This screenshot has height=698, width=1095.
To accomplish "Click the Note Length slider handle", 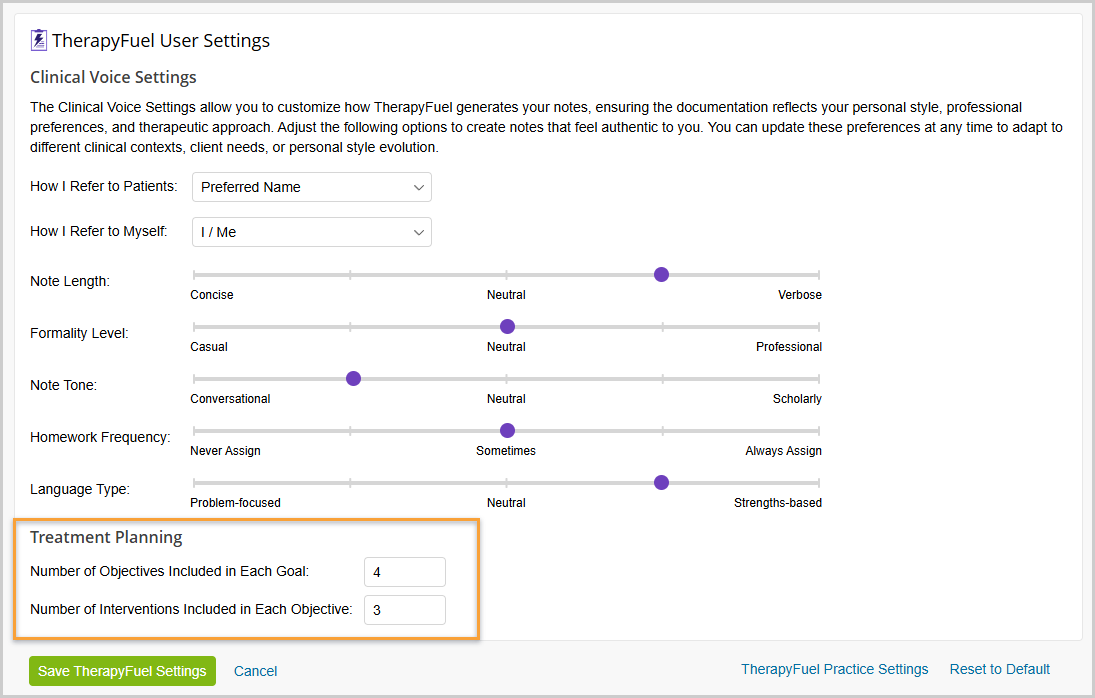I will 661,274.
